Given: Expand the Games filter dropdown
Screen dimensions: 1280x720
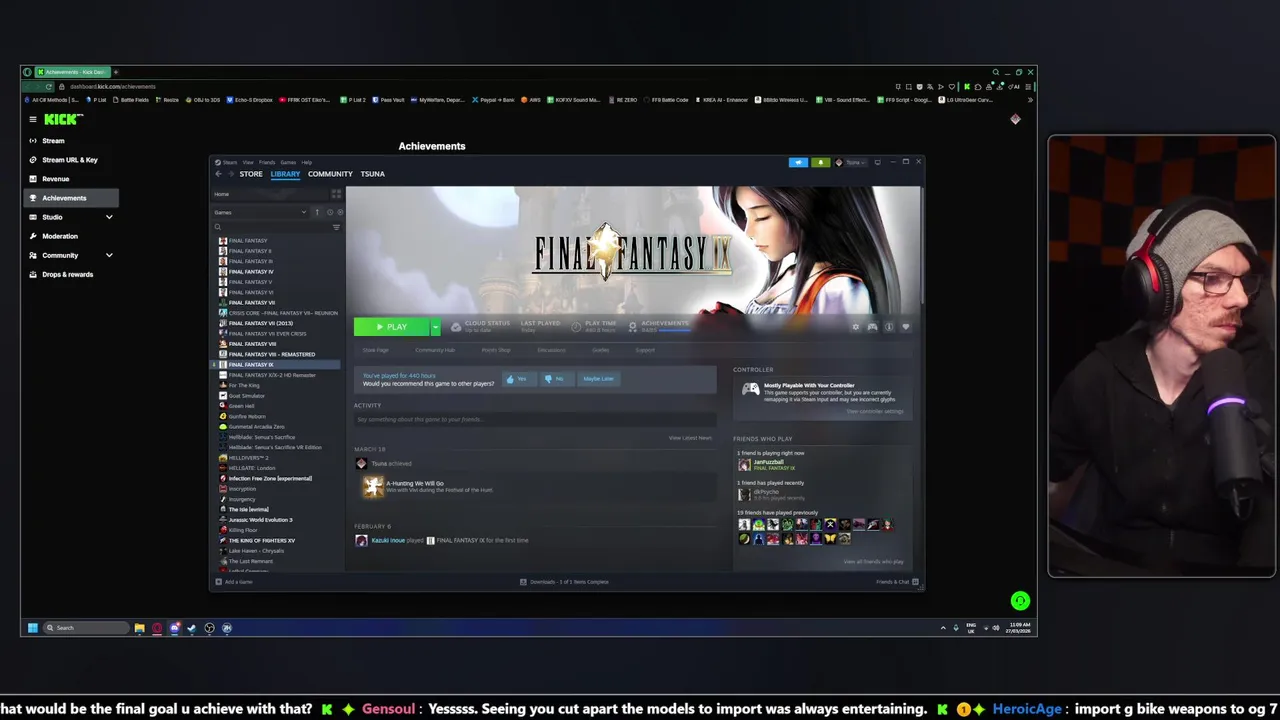Looking at the screenshot, I should tap(260, 212).
